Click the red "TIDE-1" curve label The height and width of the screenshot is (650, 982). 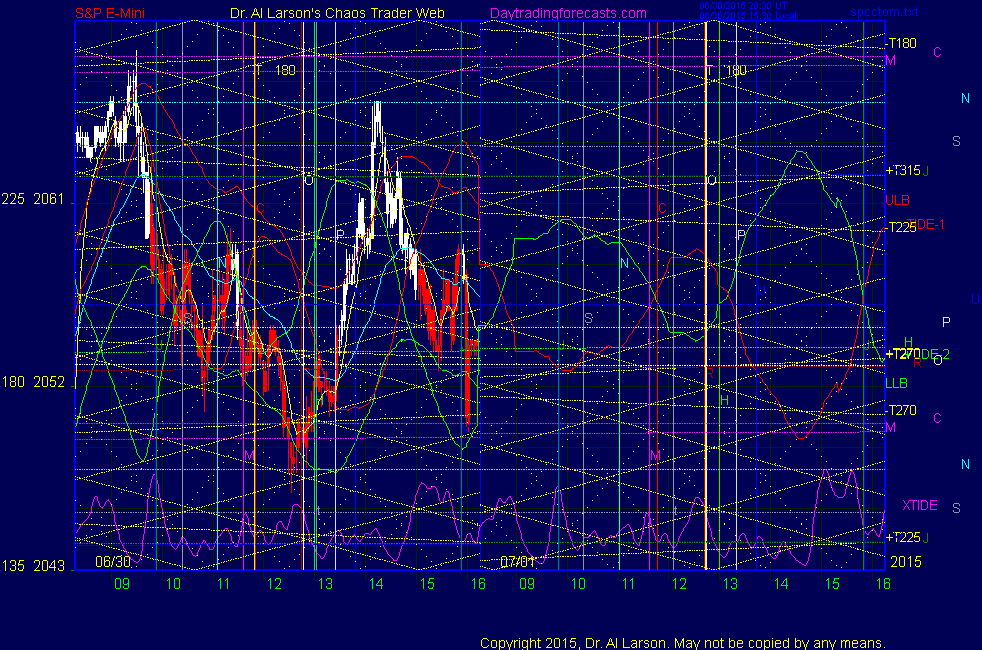click(925, 224)
